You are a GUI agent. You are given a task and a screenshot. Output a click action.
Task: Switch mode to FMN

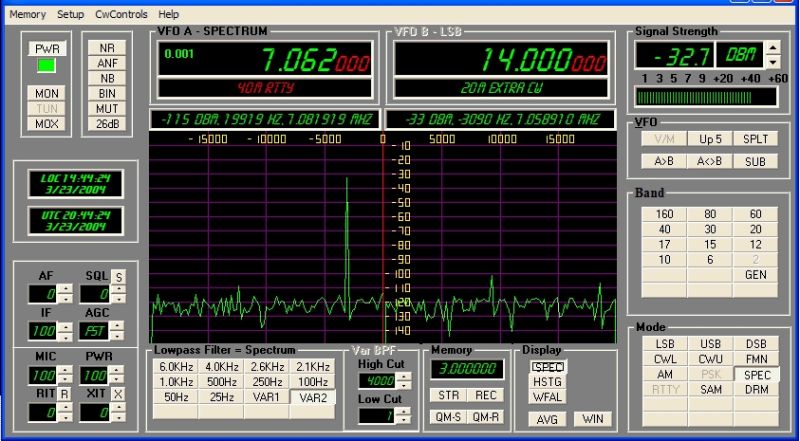757,359
